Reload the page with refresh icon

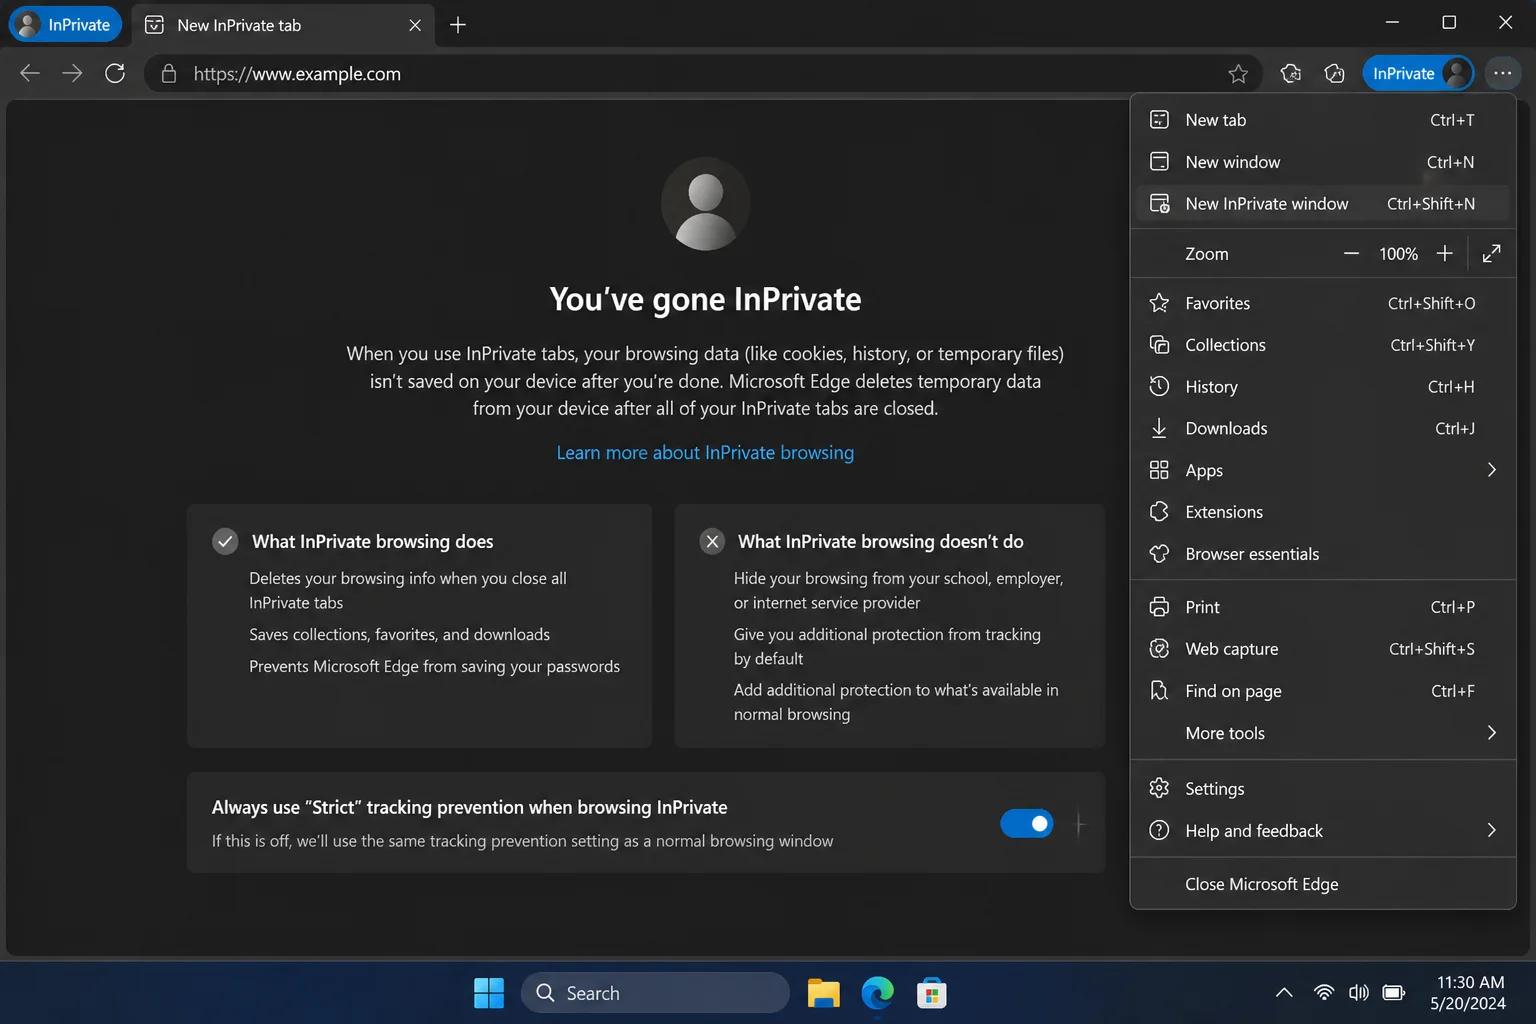tap(115, 73)
